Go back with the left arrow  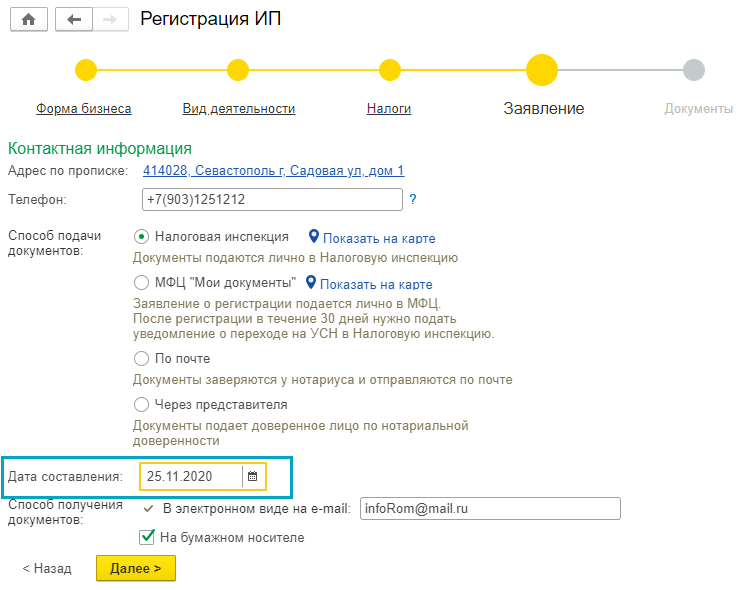(x=73, y=20)
